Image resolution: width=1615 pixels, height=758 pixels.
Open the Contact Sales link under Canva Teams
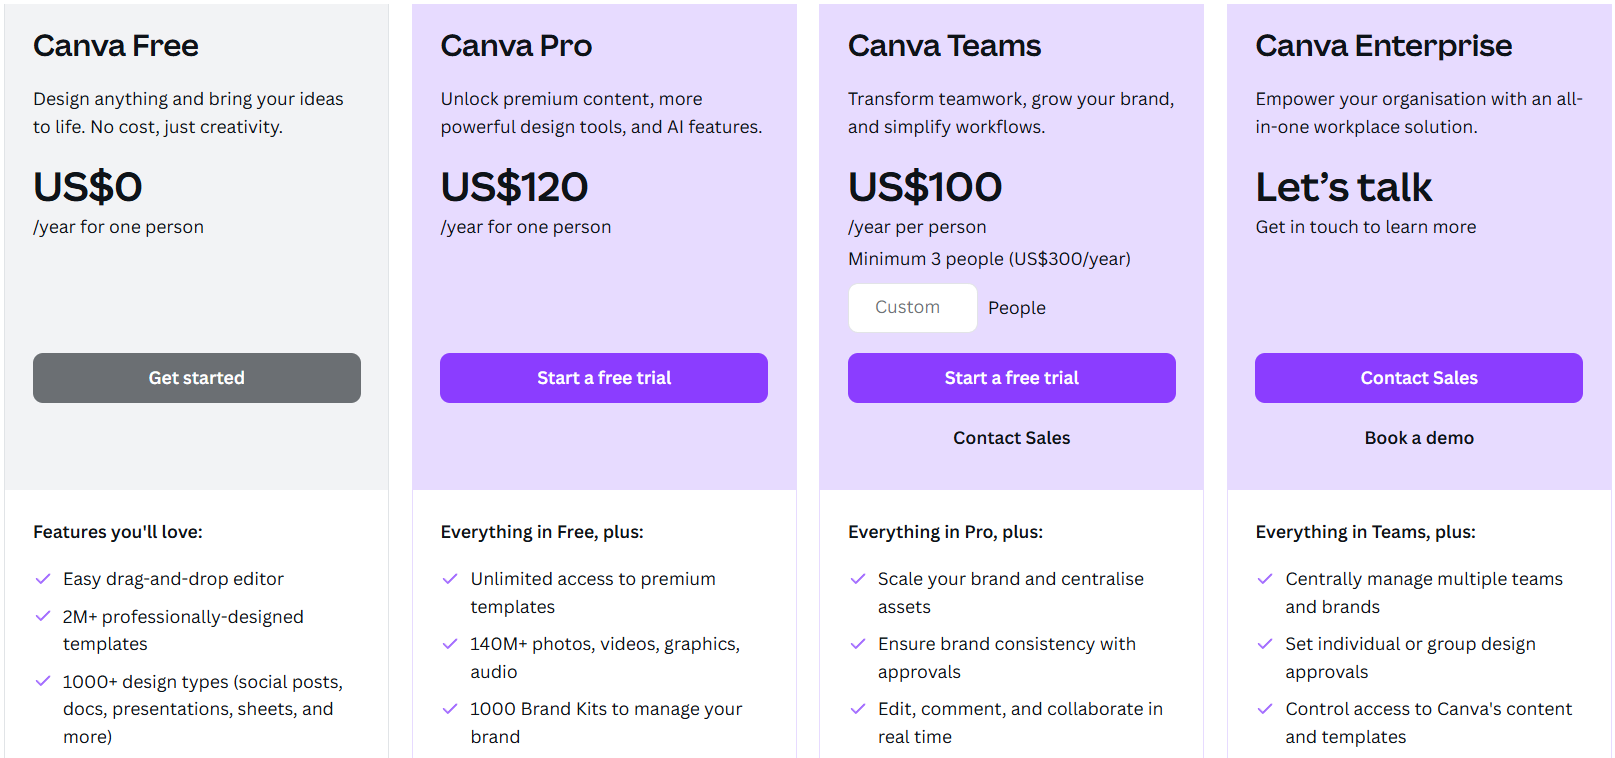click(x=1012, y=438)
